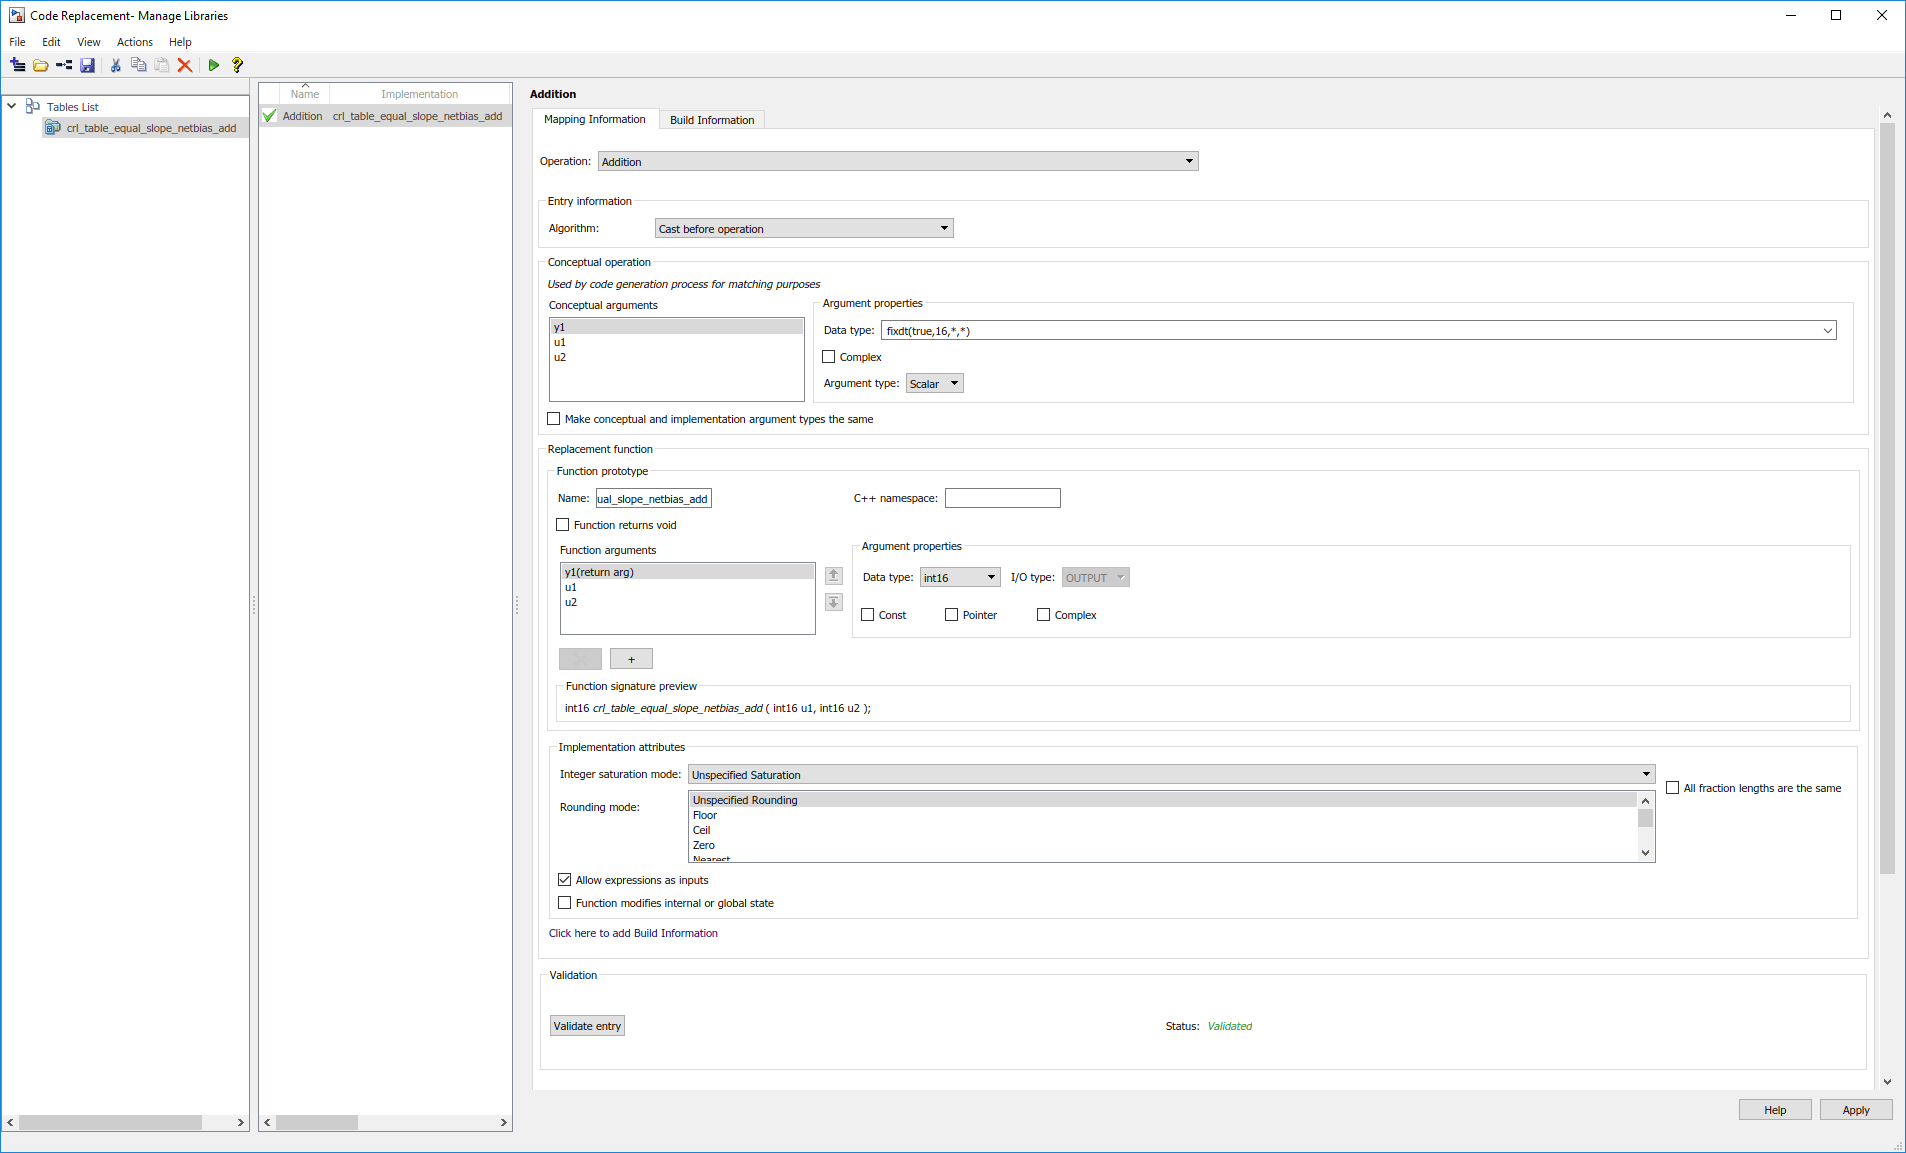Click the New table toolbar icon
This screenshot has height=1153, width=1906.
pyautogui.click(x=18, y=65)
